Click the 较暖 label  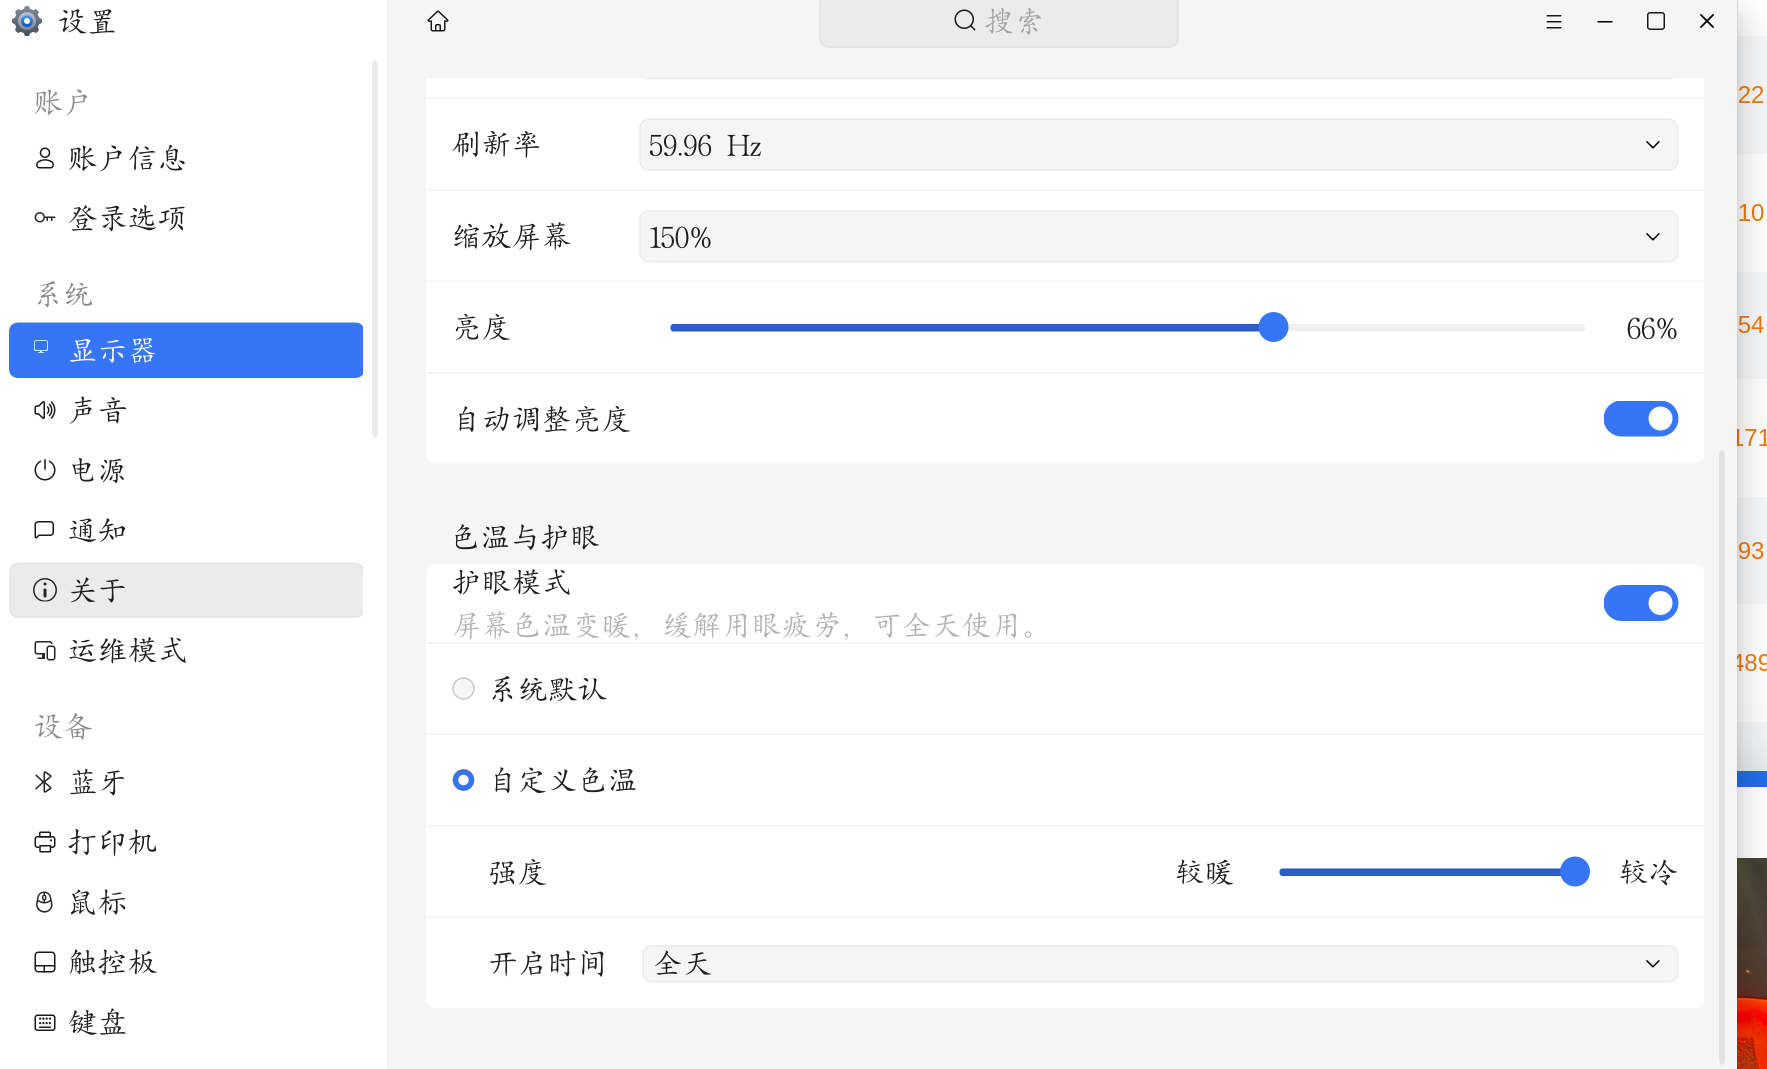pyautogui.click(x=1204, y=872)
